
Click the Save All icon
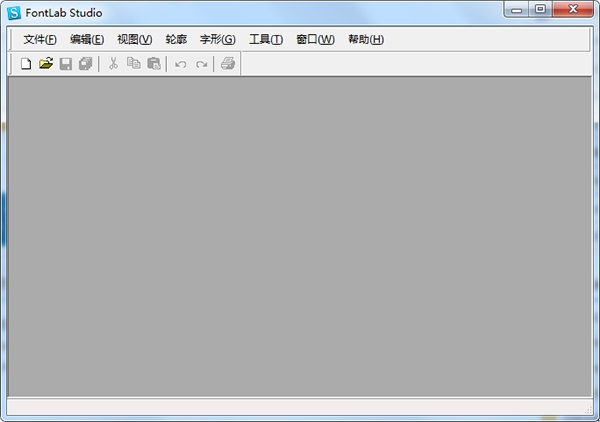coord(86,64)
